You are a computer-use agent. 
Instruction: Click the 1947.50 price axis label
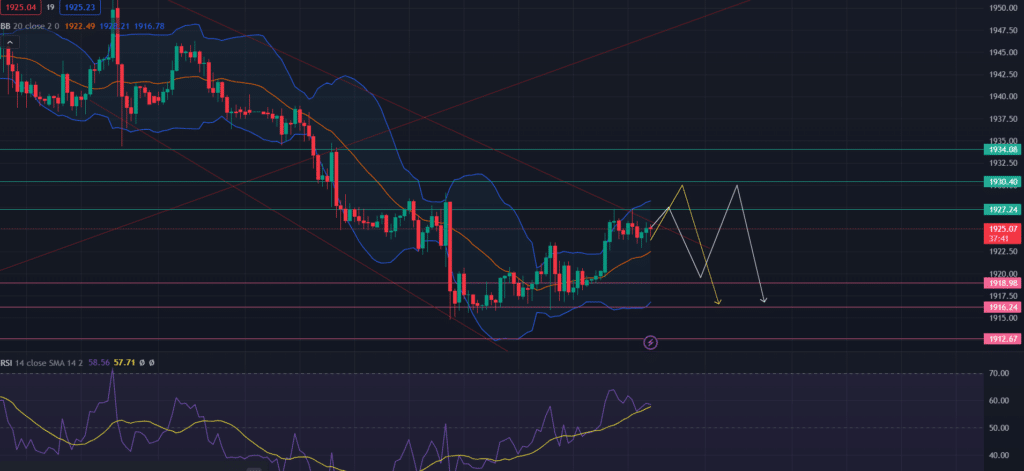point(1004,30)
